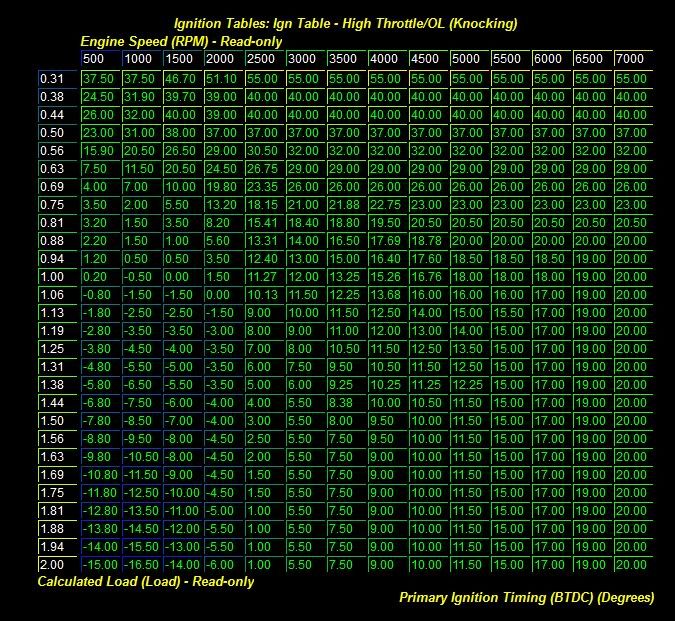Select the 500 RPM column header
The image size is (675, 621).
100,60
